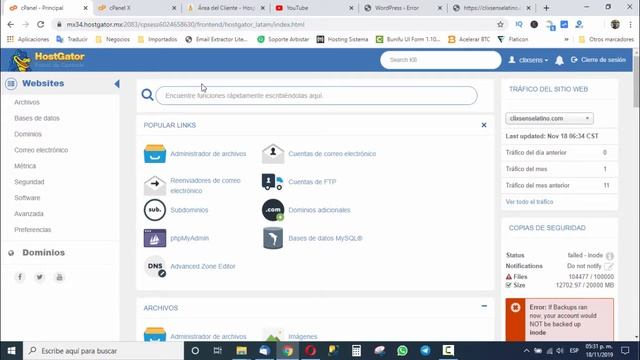Click the HostGator logo

click(48, 60)
